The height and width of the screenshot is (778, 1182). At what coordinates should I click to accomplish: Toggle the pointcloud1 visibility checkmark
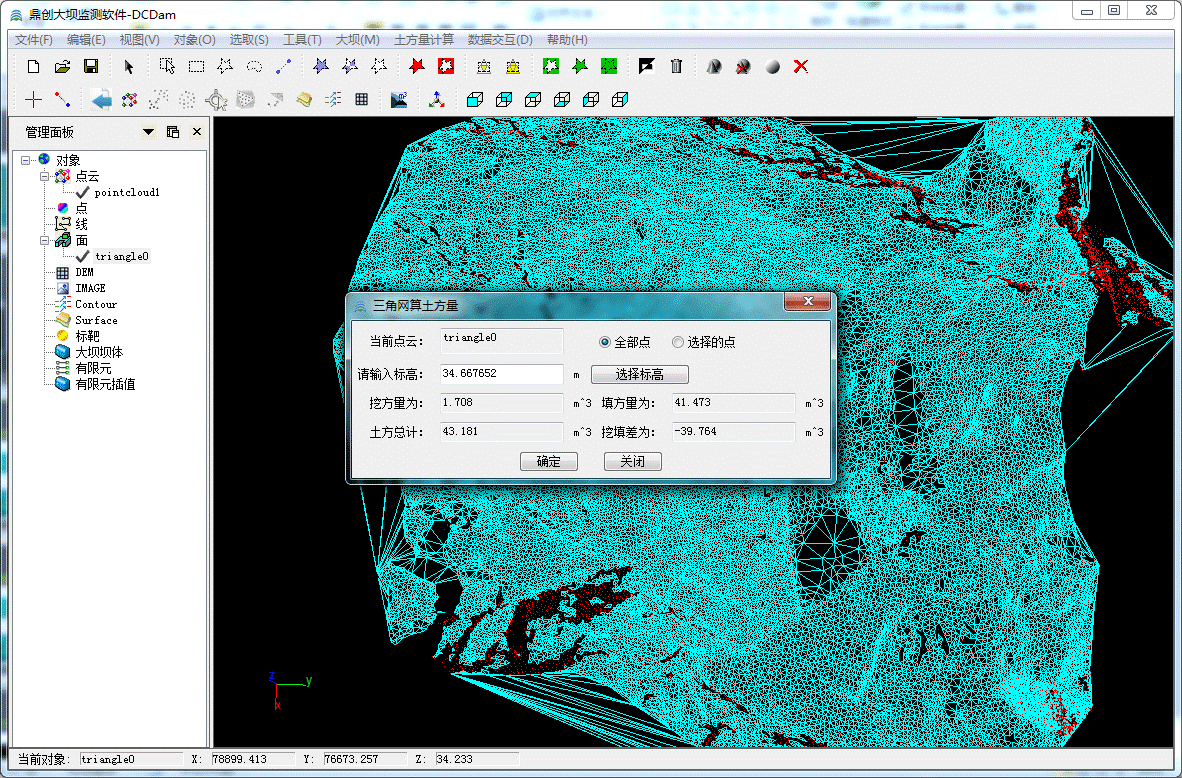pyautogui.click(x=82, y=192)
